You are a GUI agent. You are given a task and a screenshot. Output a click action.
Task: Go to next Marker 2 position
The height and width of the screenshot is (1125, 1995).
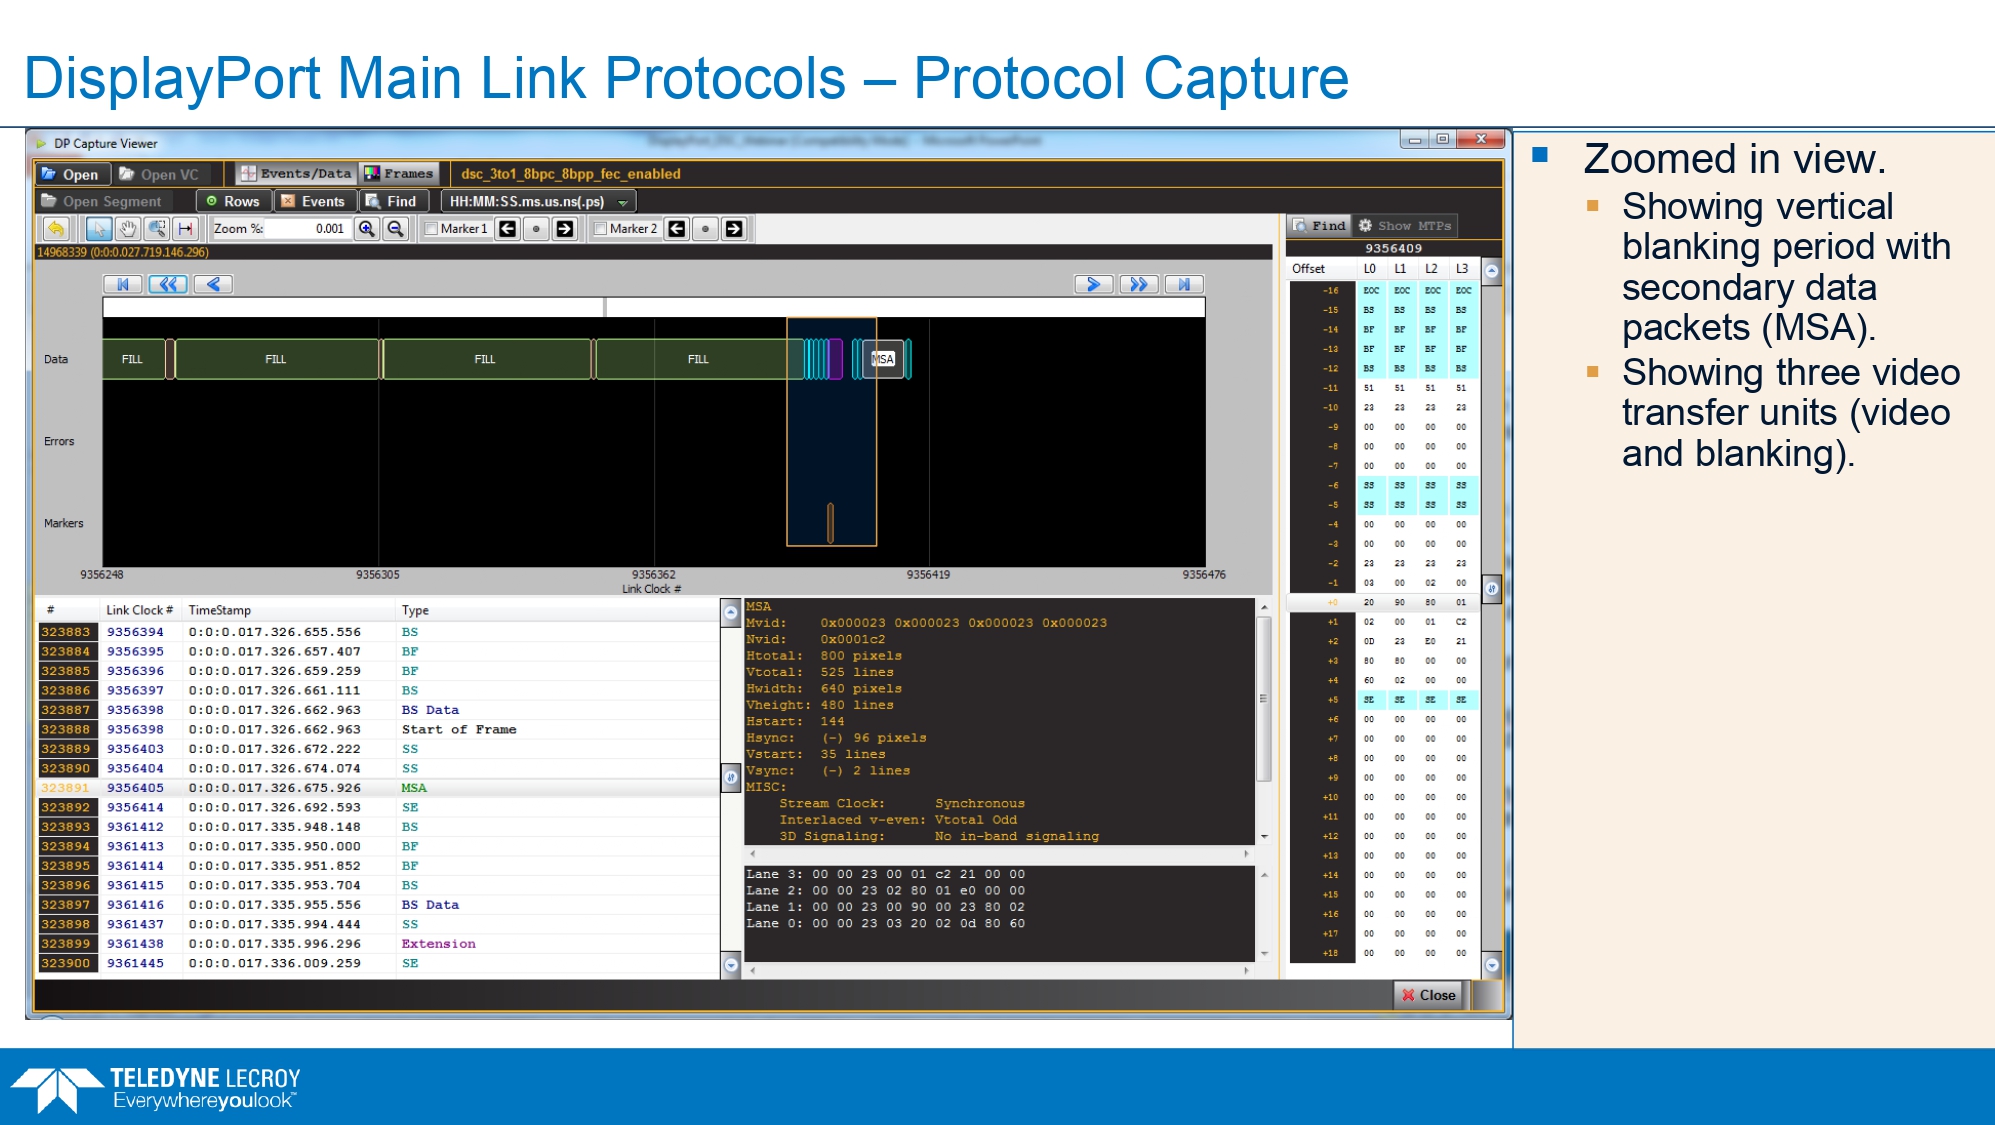click(734, 229)
